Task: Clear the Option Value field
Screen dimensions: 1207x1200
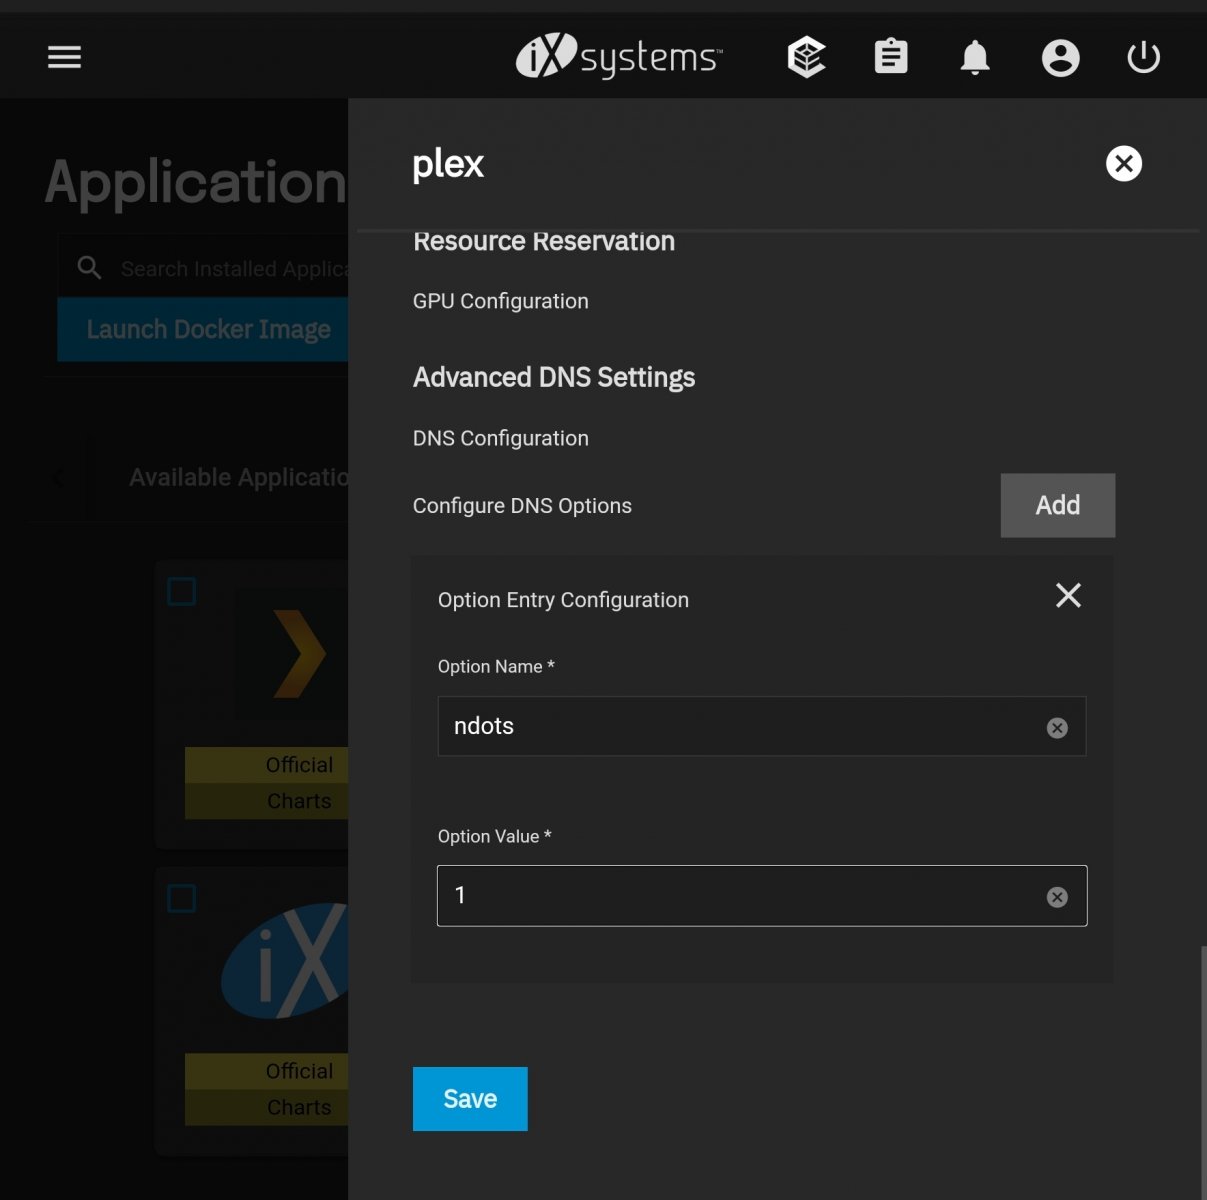Action: (1057, 897)
